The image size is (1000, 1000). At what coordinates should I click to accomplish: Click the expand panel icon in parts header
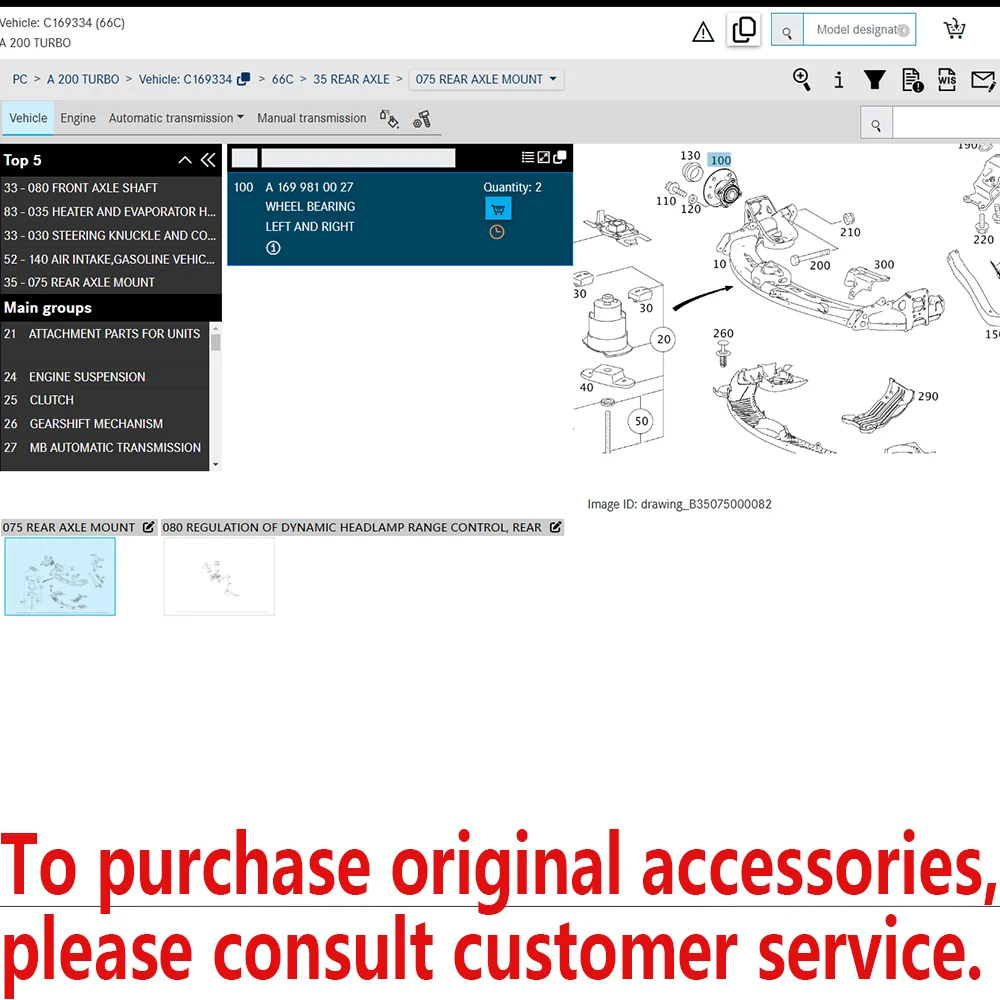(543, 158)
